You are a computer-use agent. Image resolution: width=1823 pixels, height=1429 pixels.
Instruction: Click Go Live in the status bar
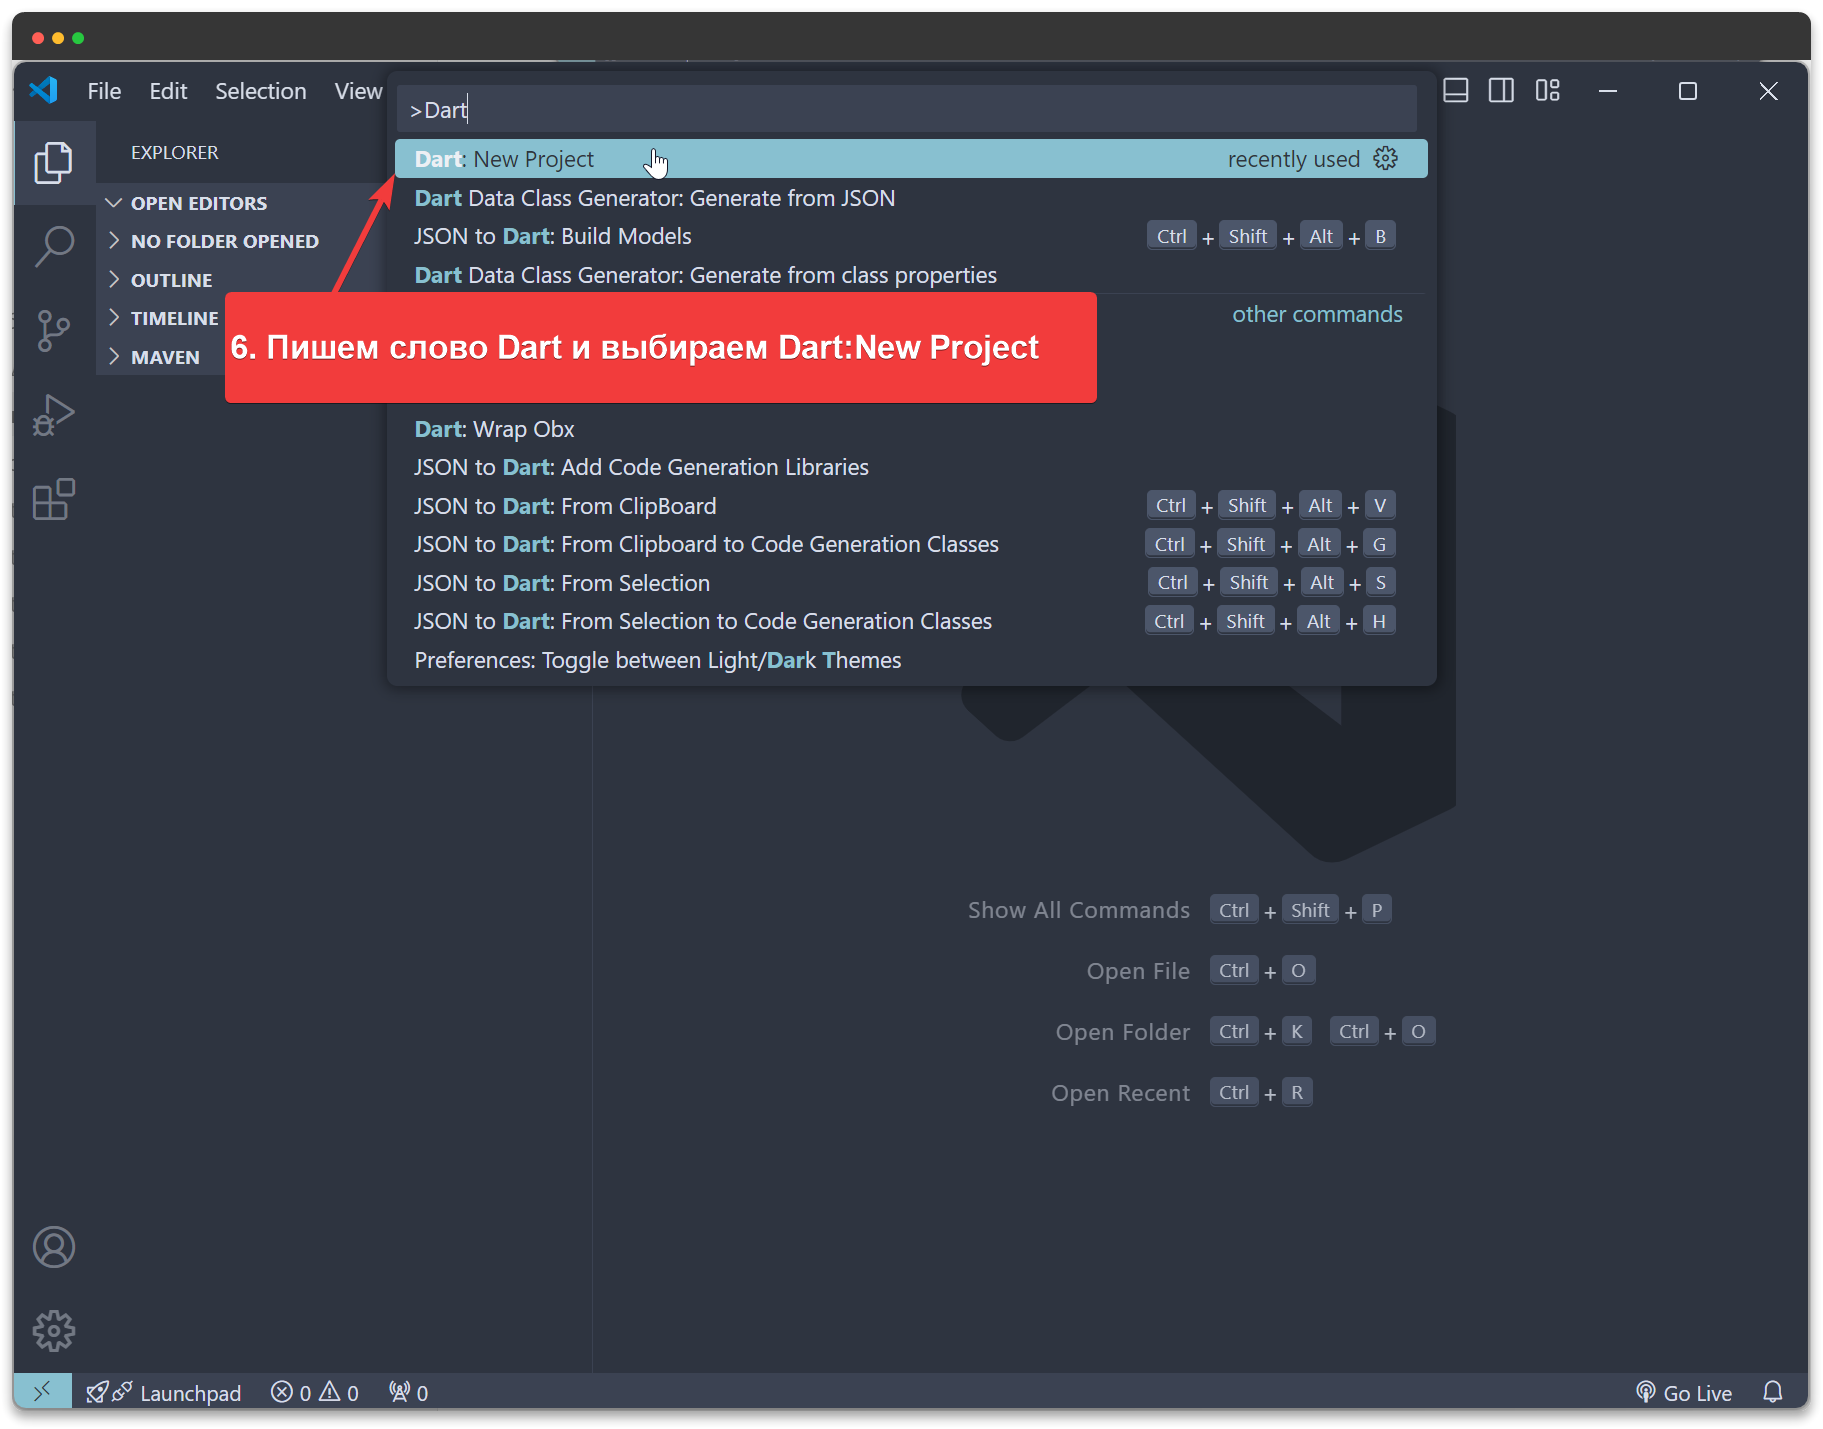[1684, 1392]
